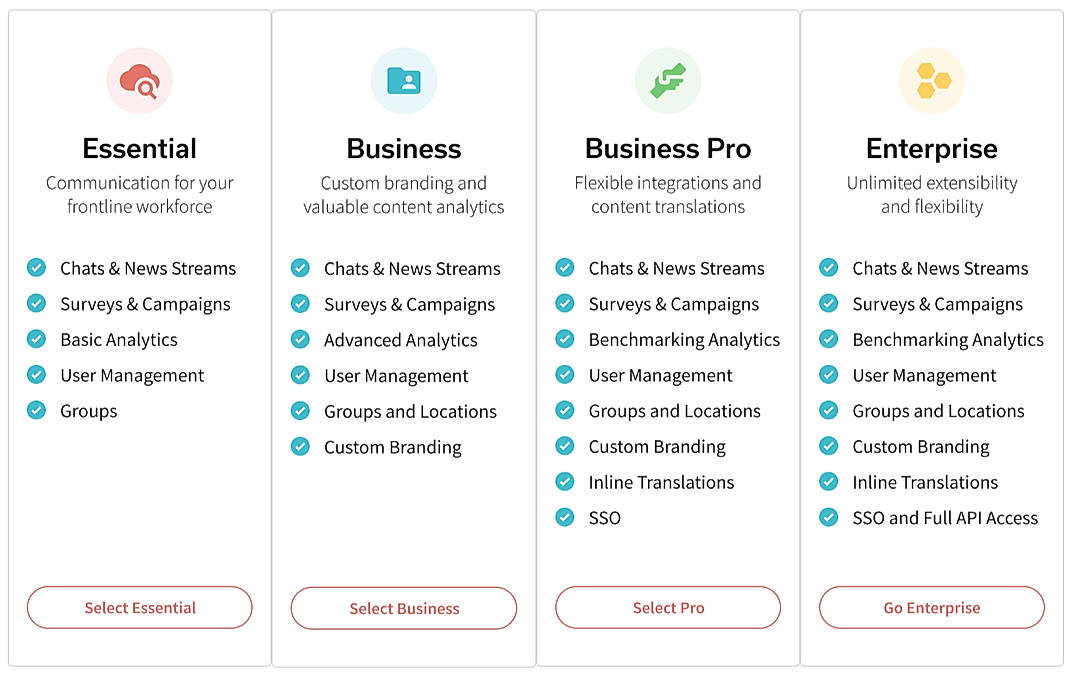Click the Business plan folder icon

click(x=404, y=80)
